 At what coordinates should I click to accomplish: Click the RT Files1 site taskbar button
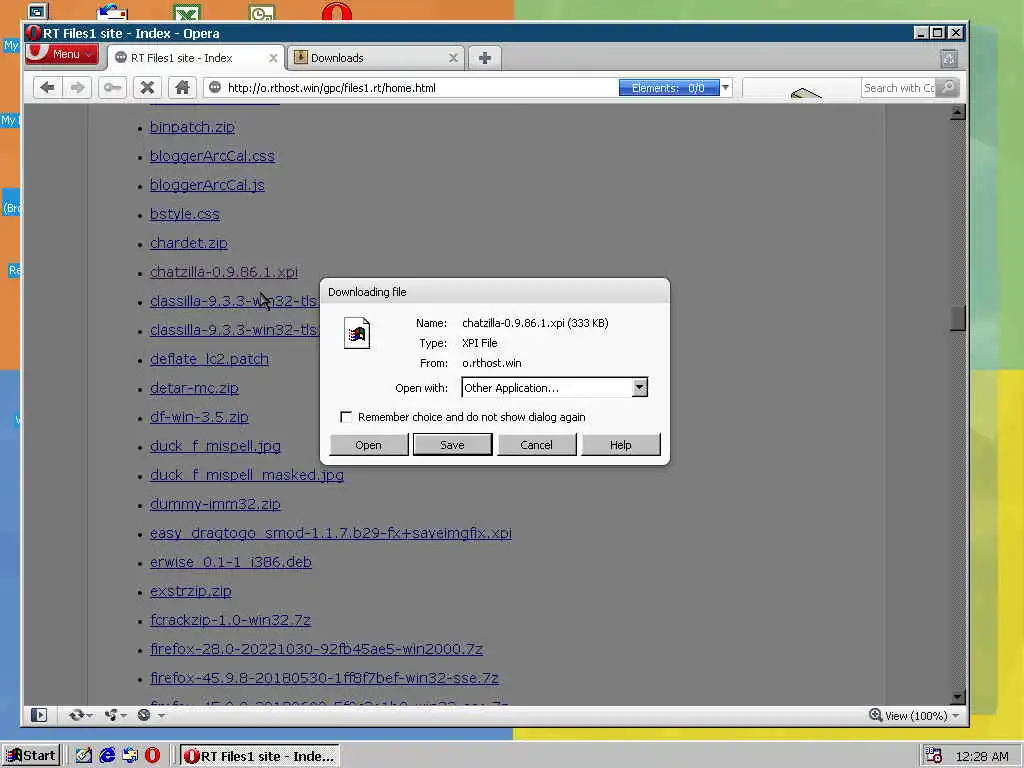(259, 756)
